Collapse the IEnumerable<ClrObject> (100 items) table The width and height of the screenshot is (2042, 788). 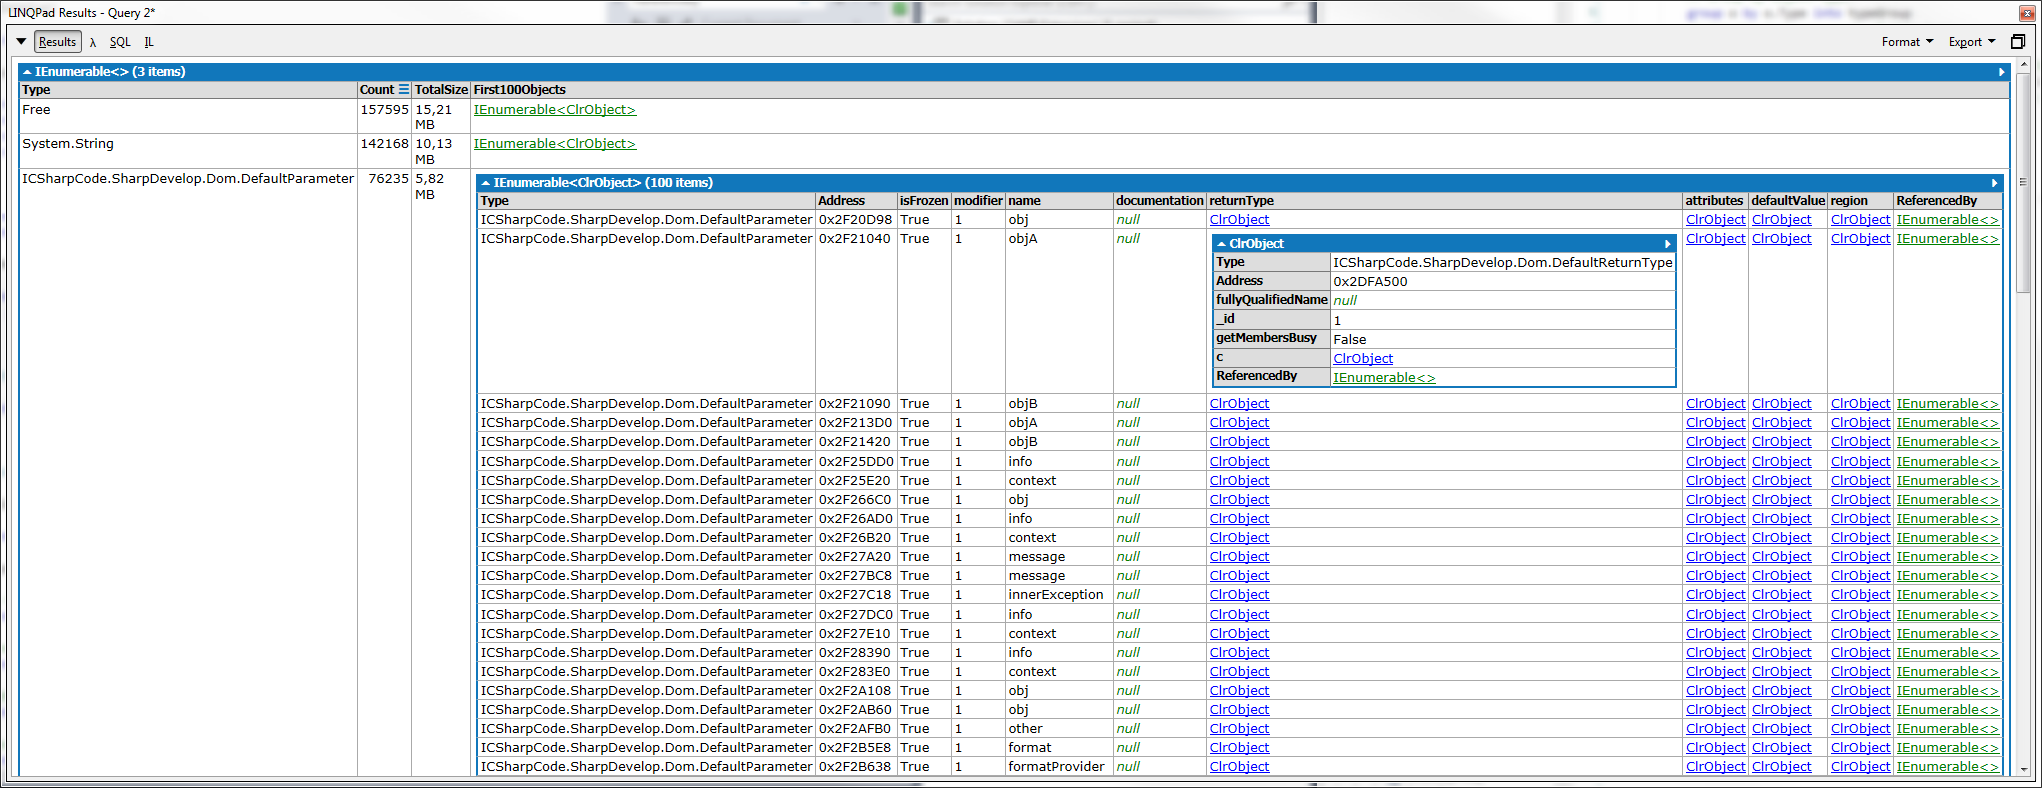click(485, 183)
